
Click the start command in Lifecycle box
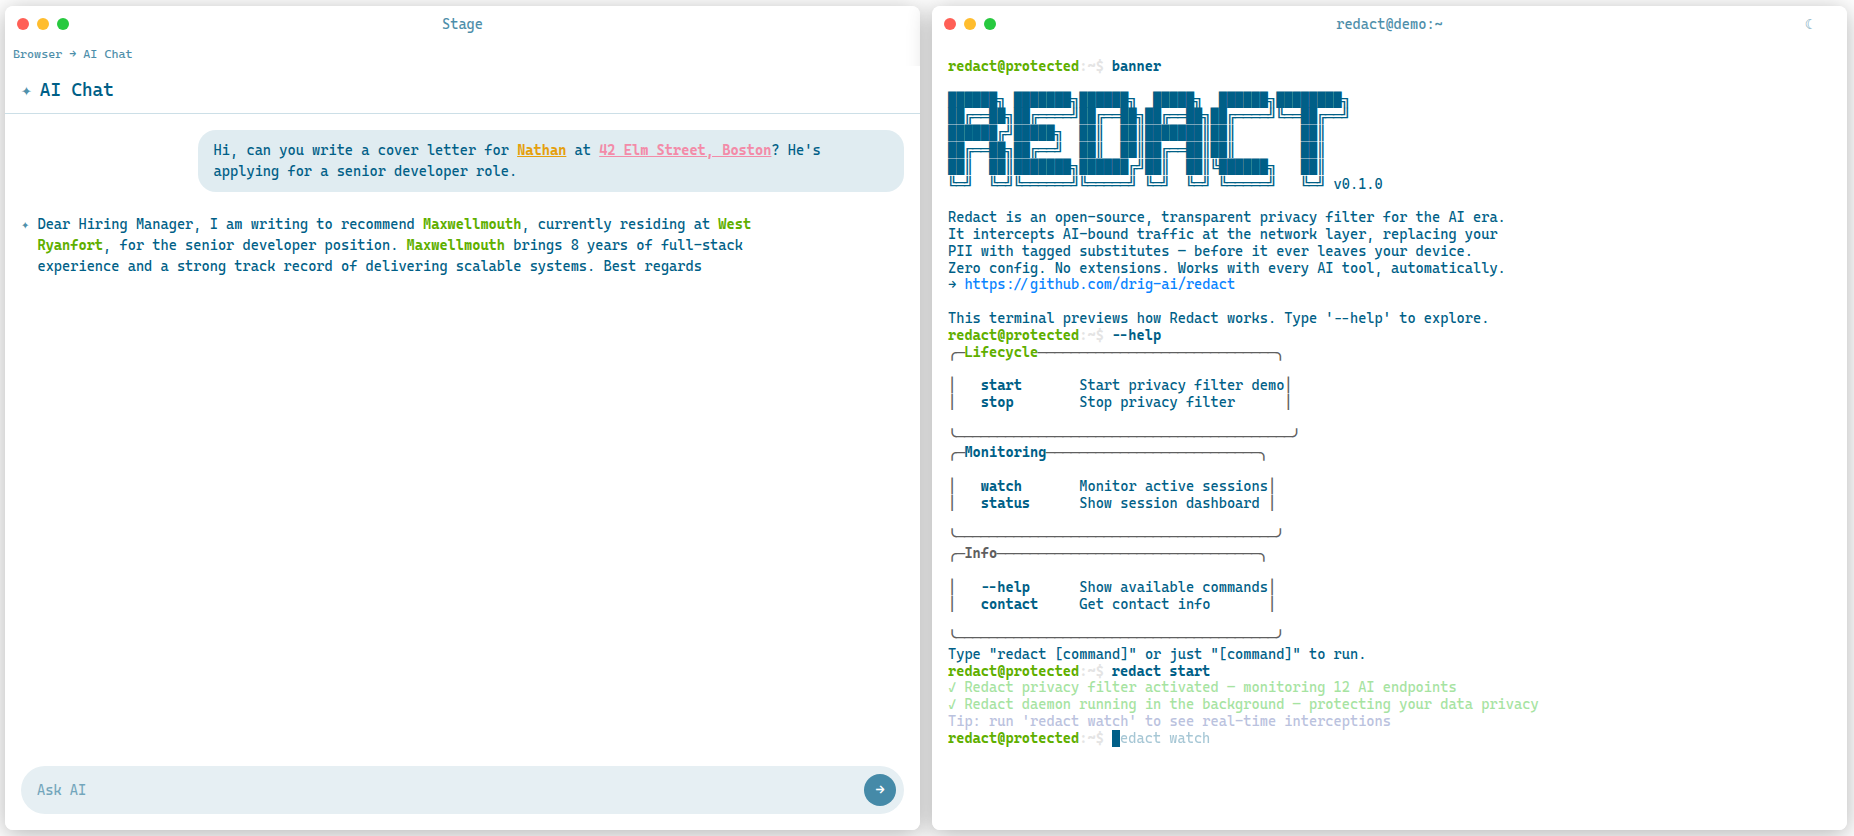point(1001,385)
